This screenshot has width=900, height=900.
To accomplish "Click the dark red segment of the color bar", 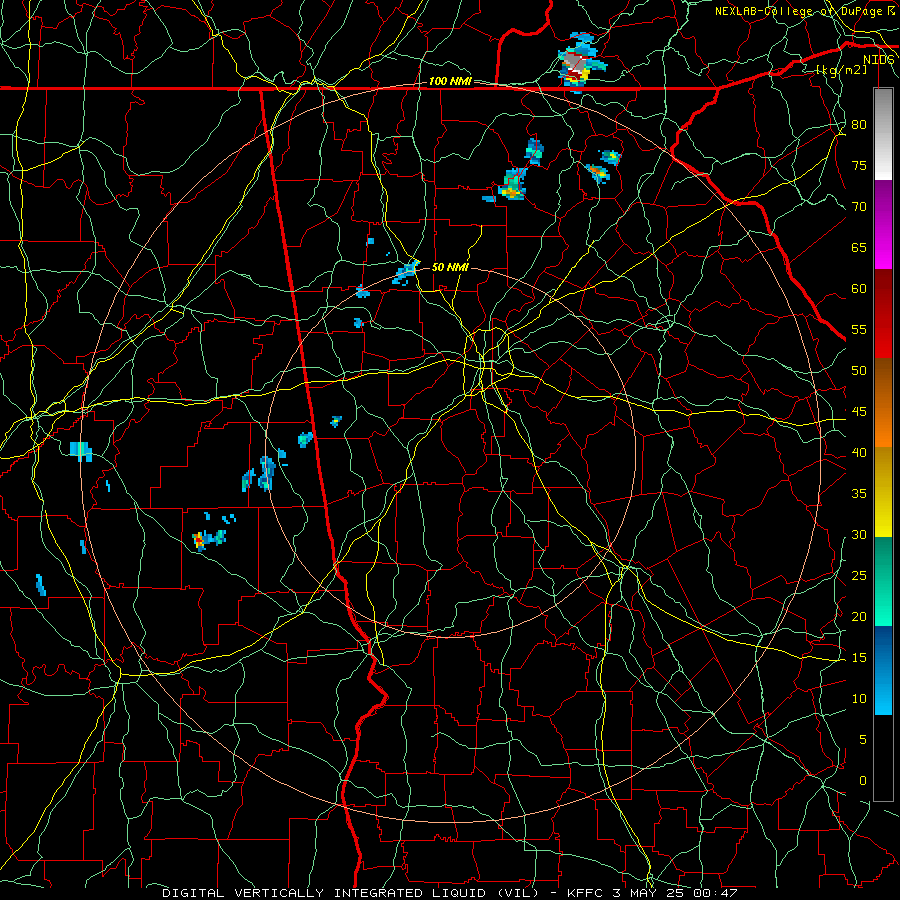I will (883, 314).
